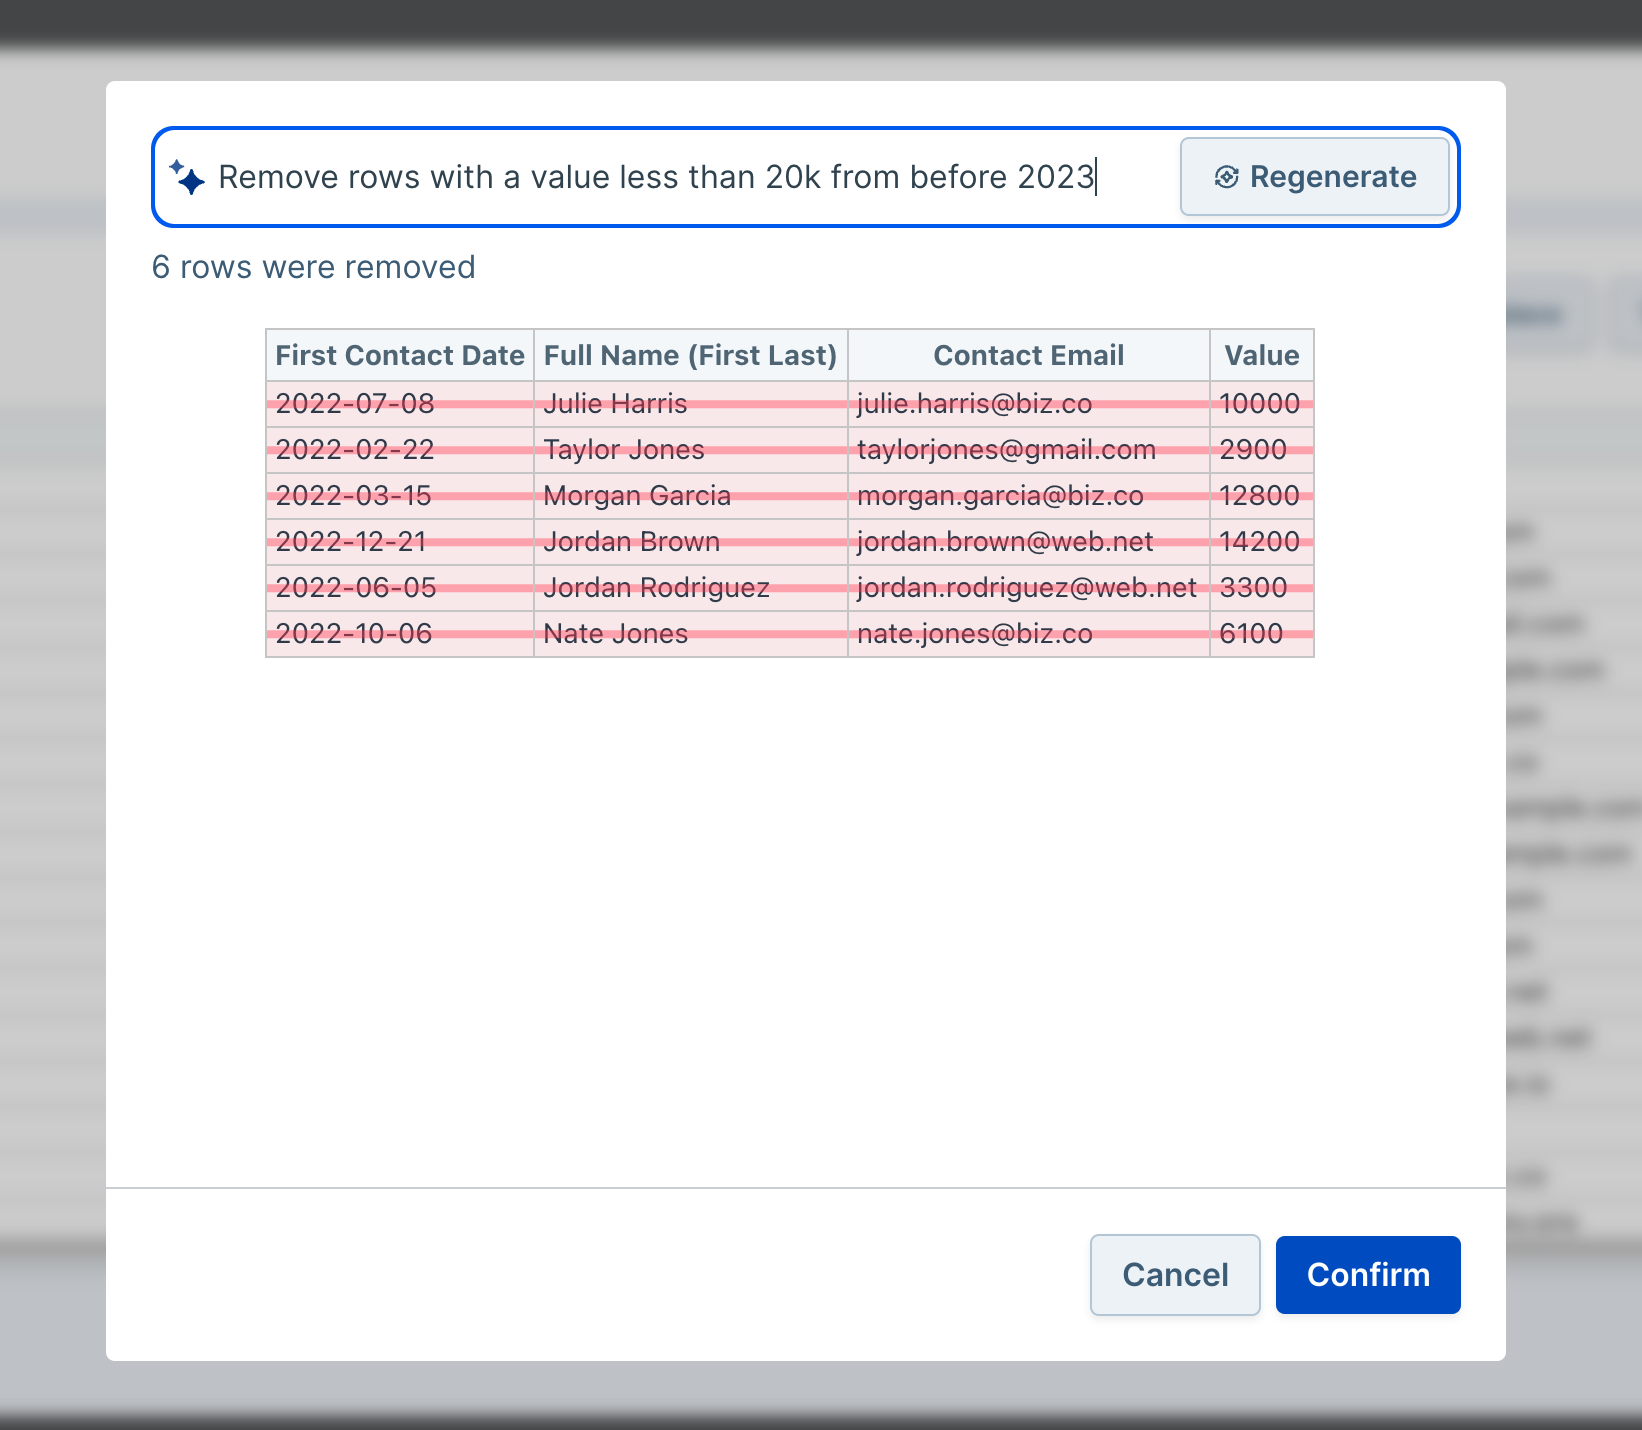The width and height of the screenshot is (1642, 1430).
Task: Click the Cancel button
Action: [x=1175, y=1275]
